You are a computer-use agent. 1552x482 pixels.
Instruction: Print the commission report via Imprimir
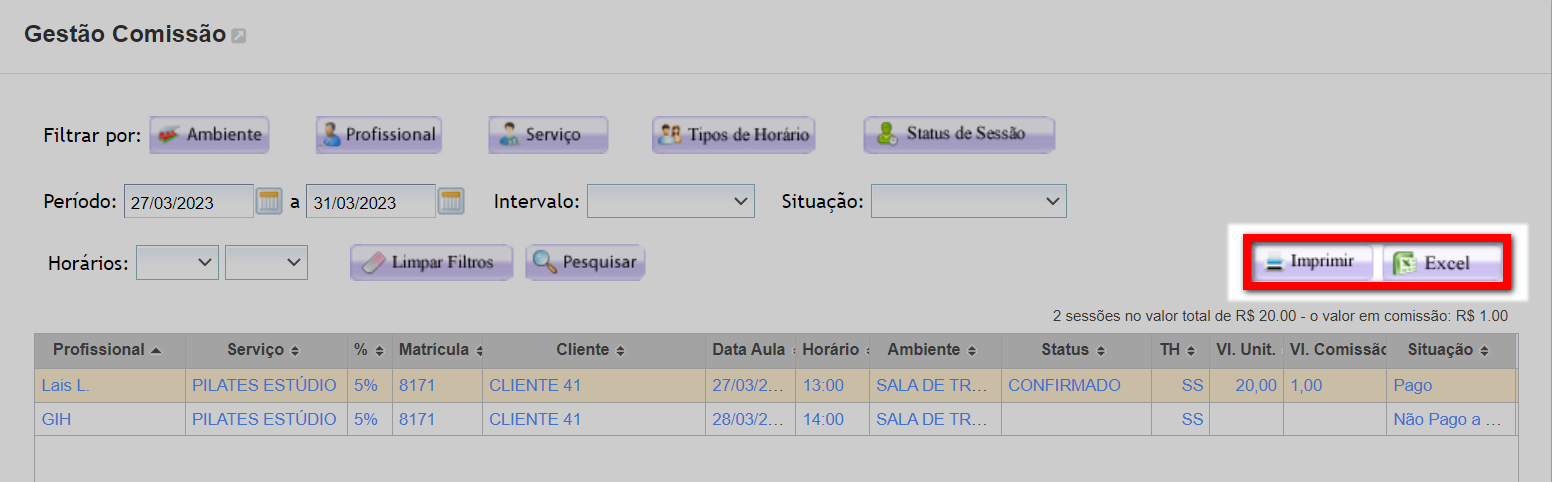click(1312, 262)
